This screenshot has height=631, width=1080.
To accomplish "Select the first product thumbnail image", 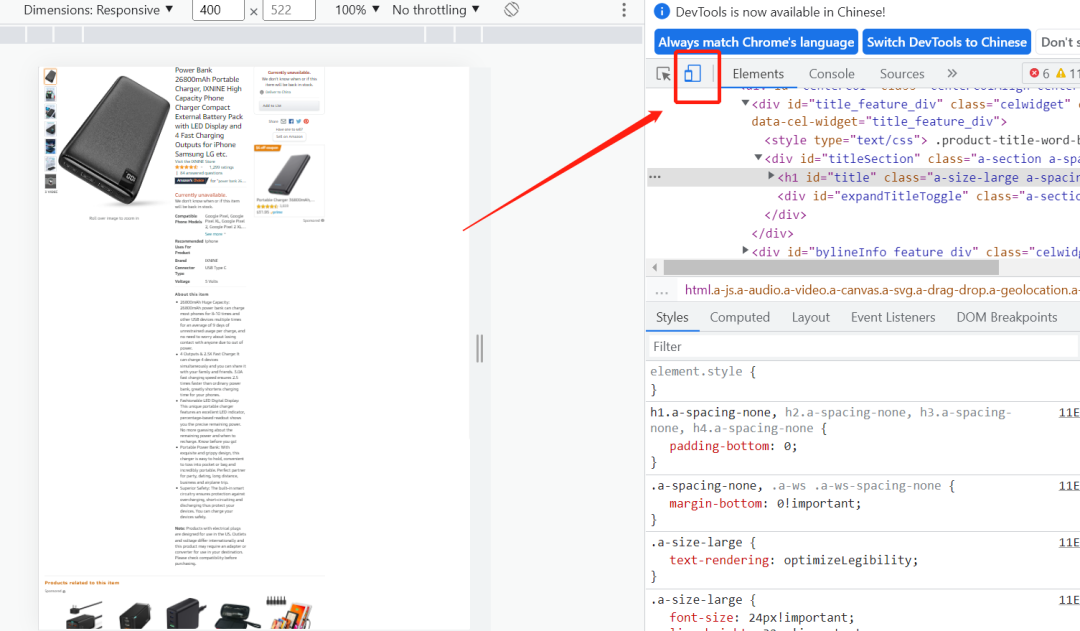I will [x=50, y=76].
